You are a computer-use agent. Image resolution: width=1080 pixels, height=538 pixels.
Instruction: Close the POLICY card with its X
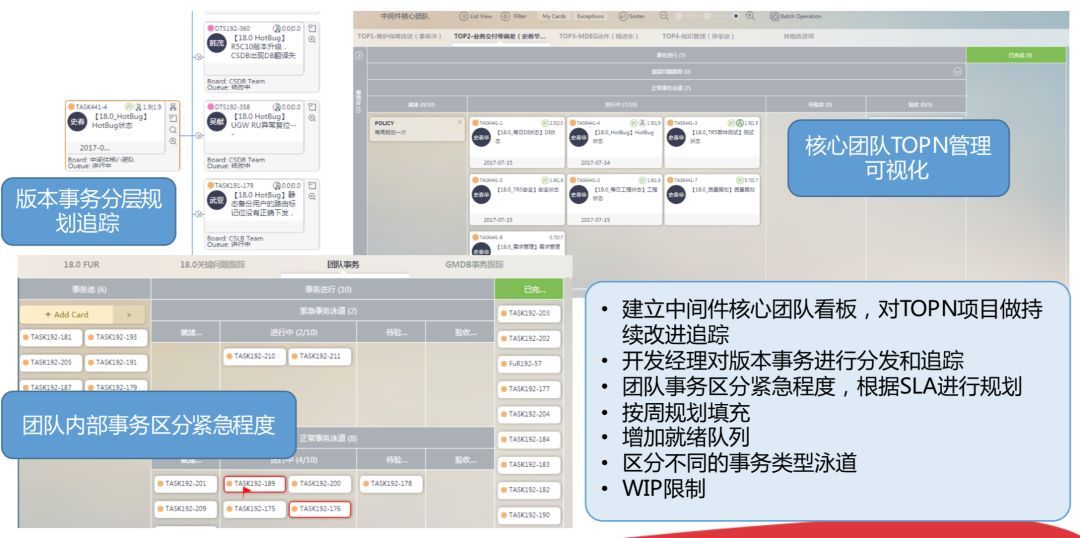(x=459, y=121)
